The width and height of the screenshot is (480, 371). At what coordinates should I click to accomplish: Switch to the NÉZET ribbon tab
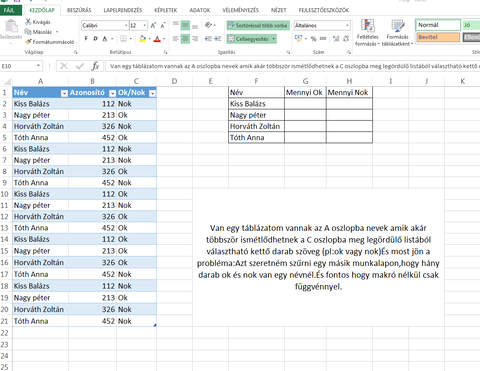coord(278,10)
